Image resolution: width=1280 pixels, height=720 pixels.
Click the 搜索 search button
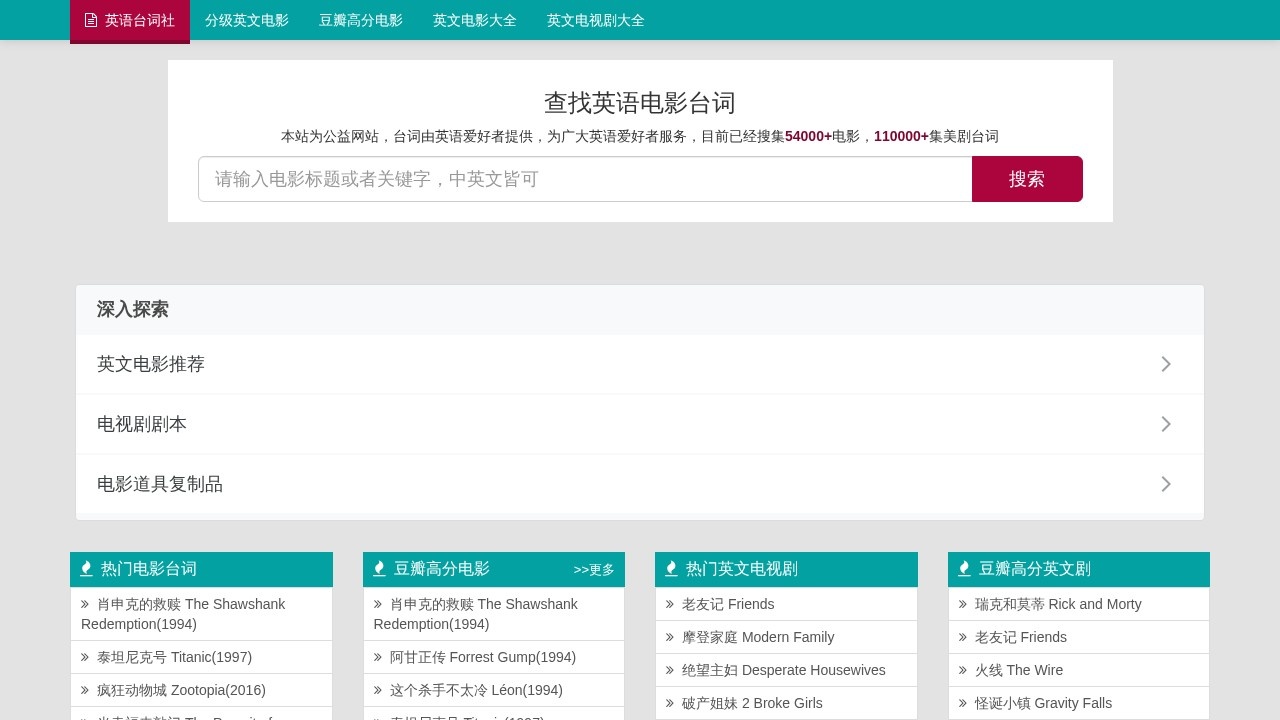[1027, 179]
